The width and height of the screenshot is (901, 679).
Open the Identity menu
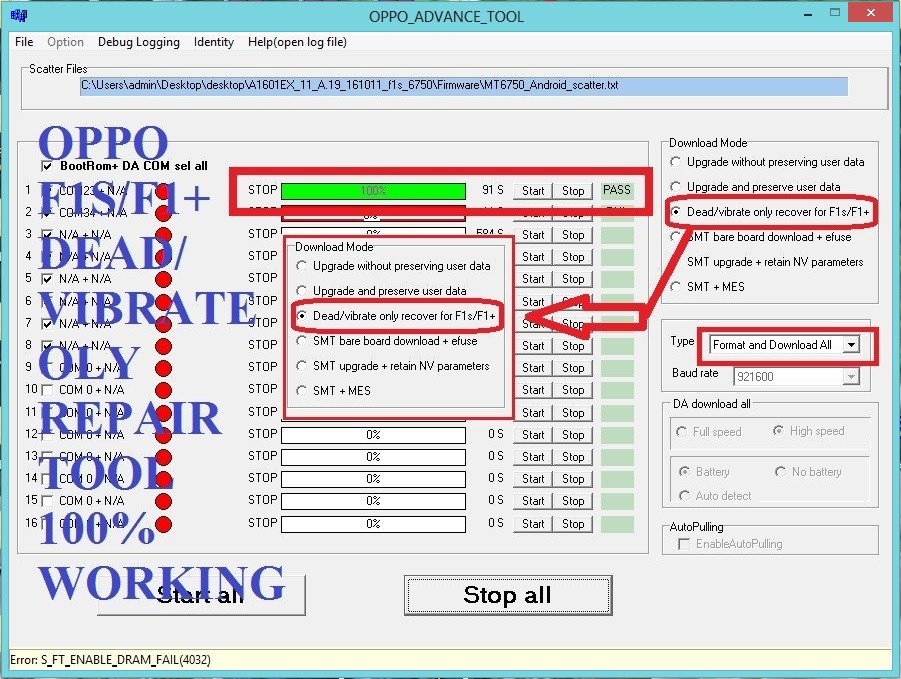point(214,42)
